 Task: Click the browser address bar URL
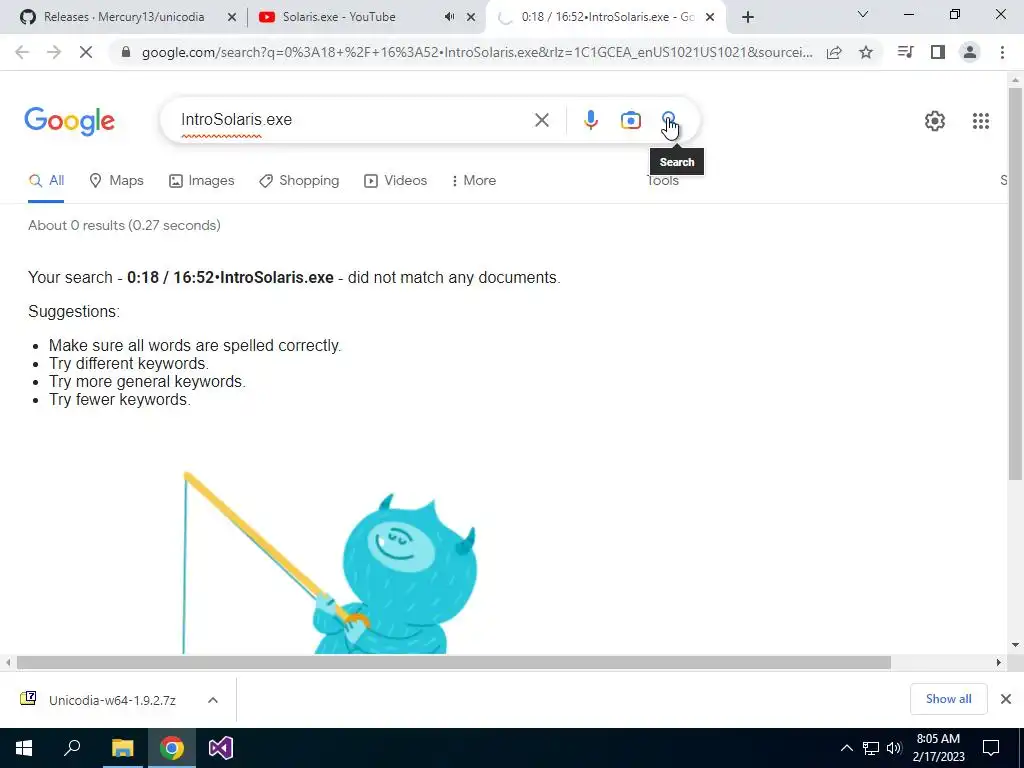coord(477,52)
